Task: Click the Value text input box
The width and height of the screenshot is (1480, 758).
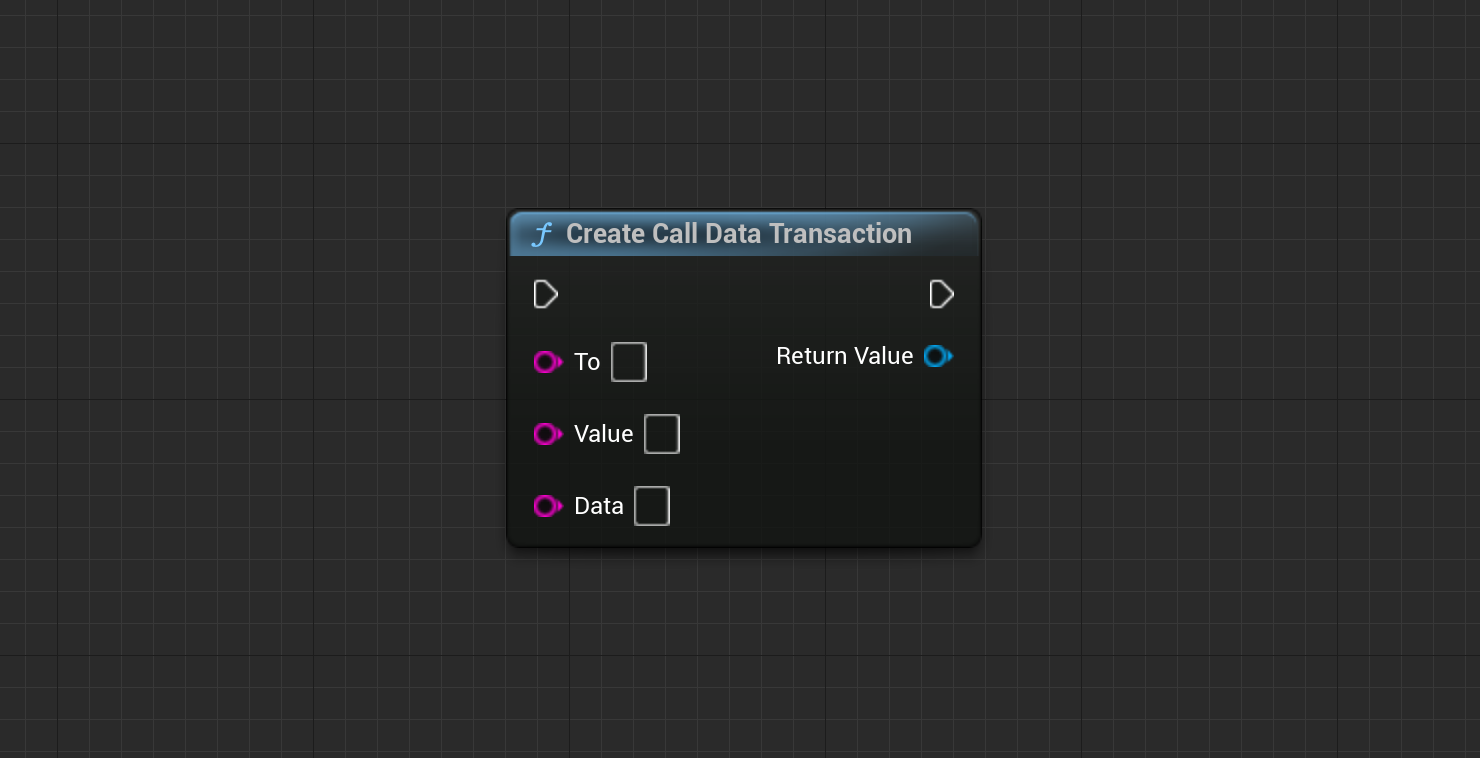Action: tap(662, 434)
